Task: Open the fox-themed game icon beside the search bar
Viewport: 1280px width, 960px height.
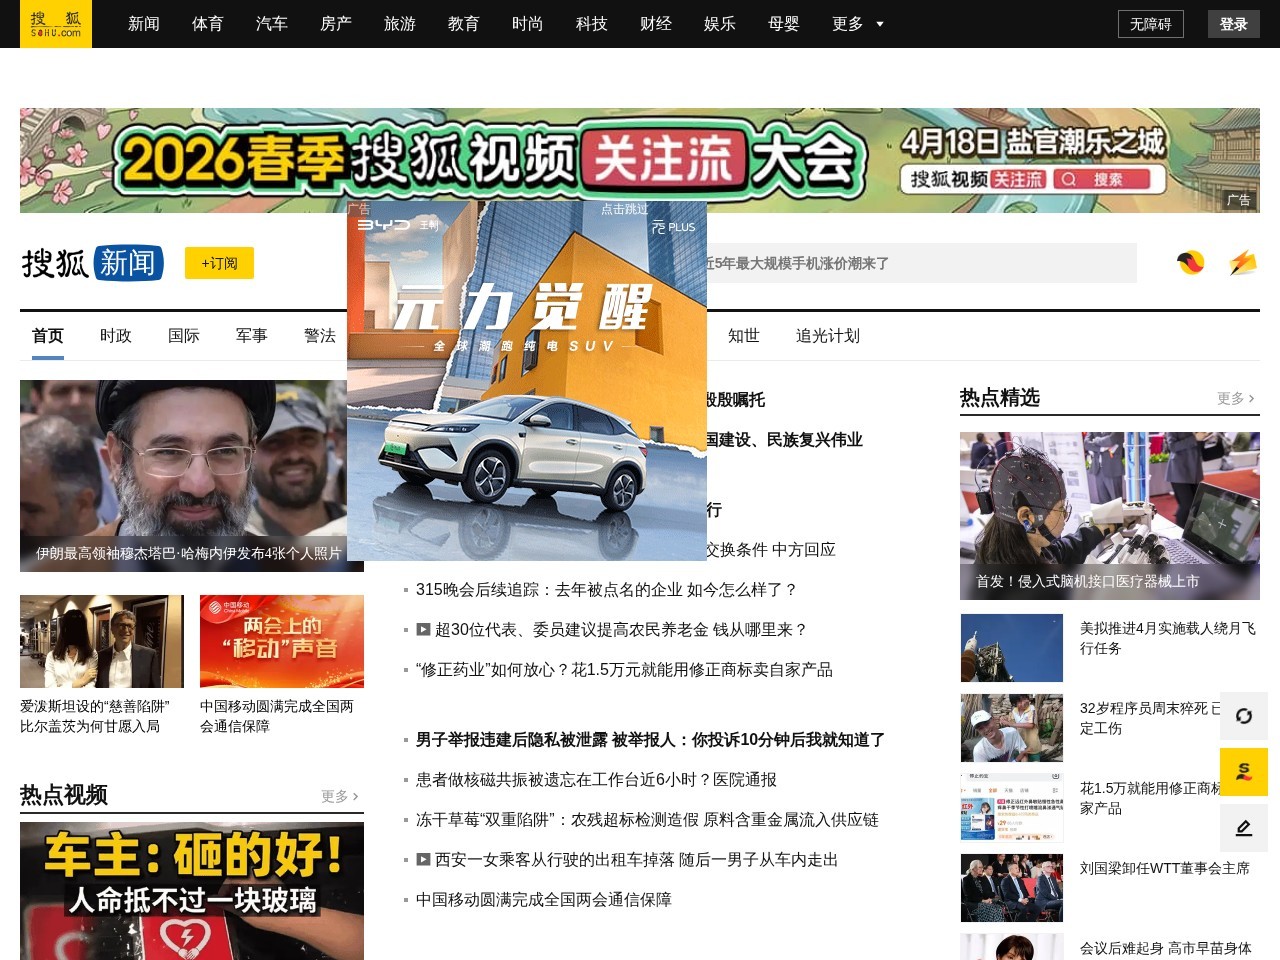Action: click(1189, 263)
